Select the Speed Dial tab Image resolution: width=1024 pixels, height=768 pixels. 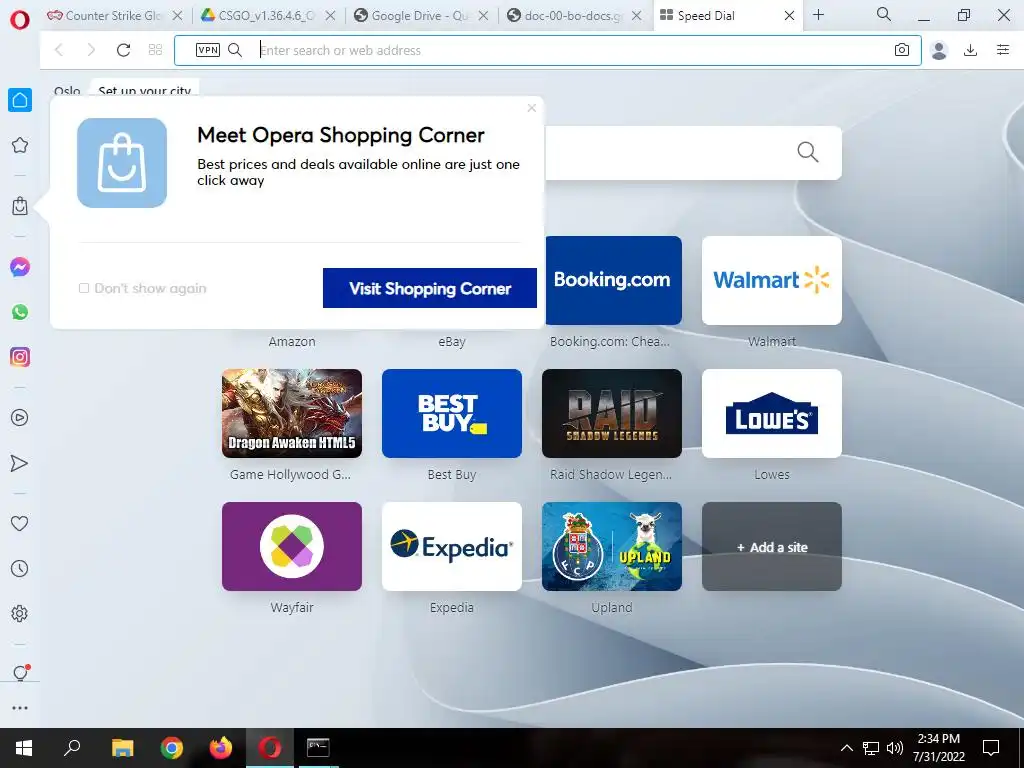tap(705, 16)
